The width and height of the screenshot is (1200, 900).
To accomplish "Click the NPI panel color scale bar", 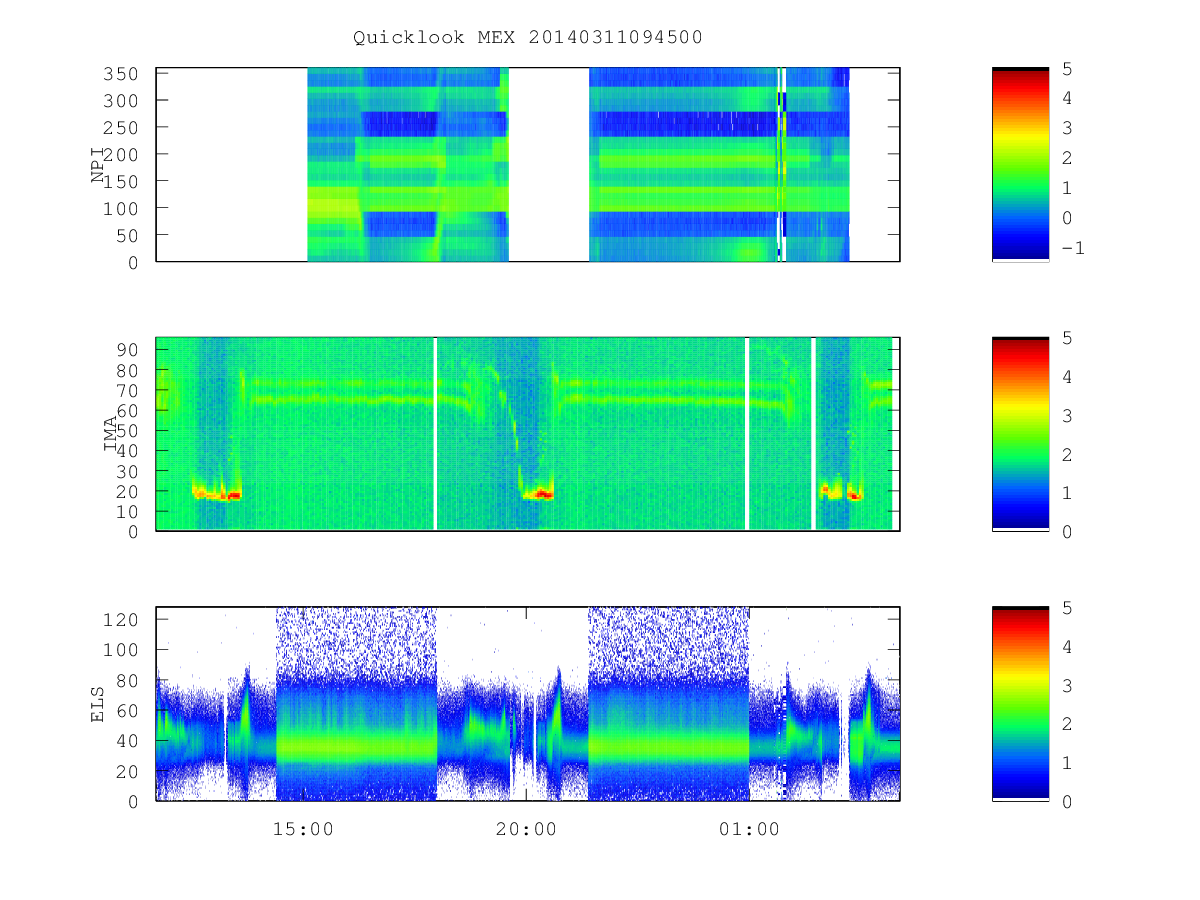I will [1020, 165].
